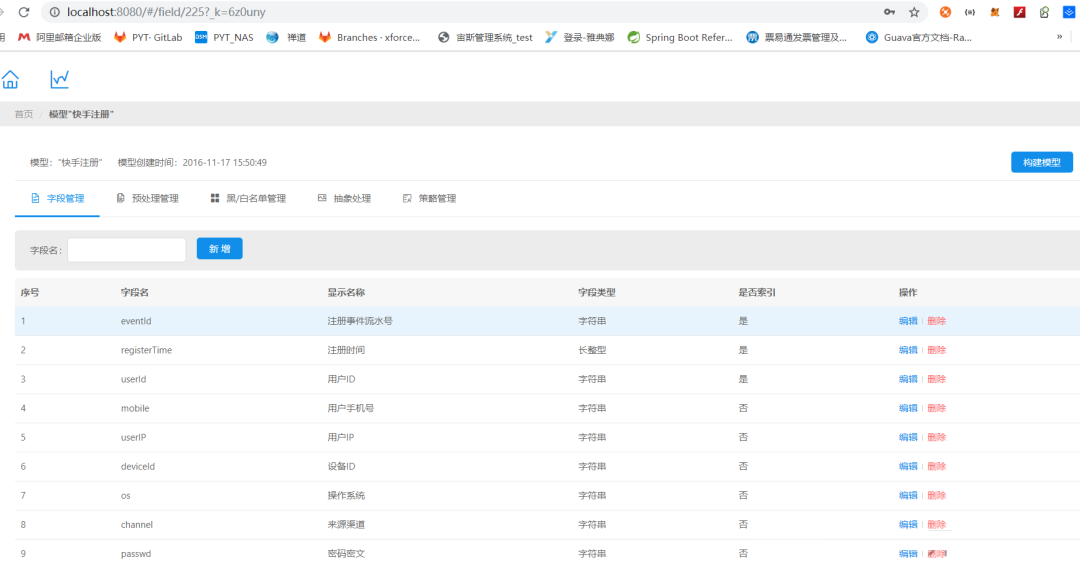Go to 首页 in the breadcrumb

coord(23,114)
